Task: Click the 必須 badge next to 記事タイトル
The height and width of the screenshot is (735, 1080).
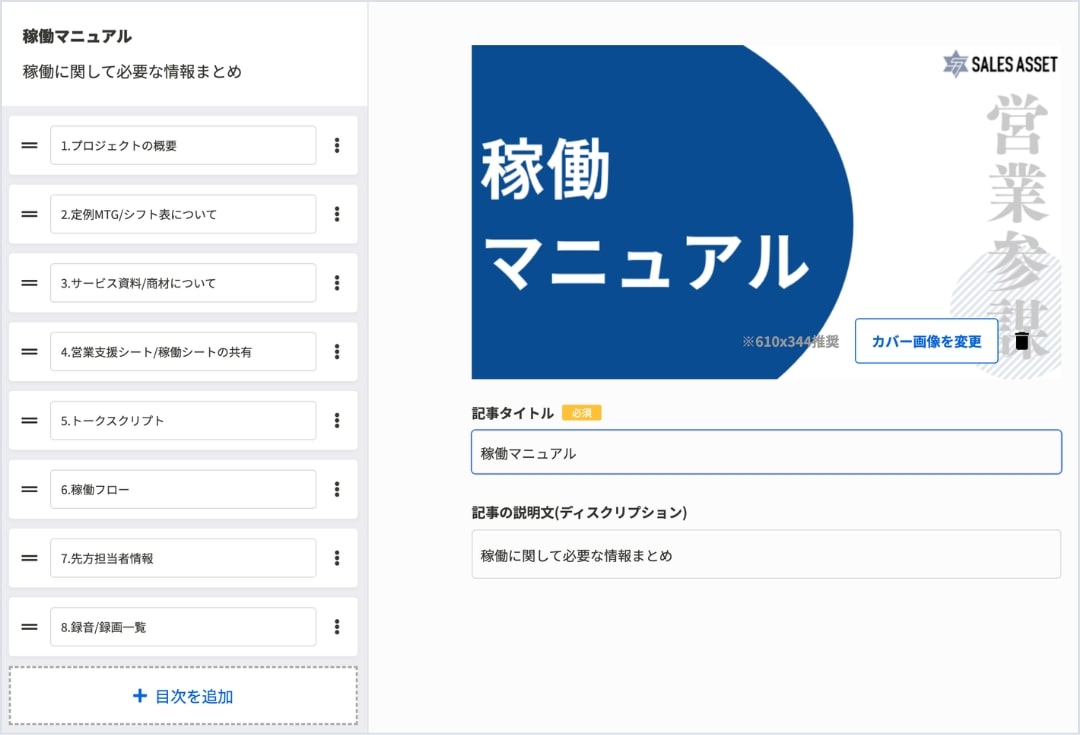Action: 580,412
